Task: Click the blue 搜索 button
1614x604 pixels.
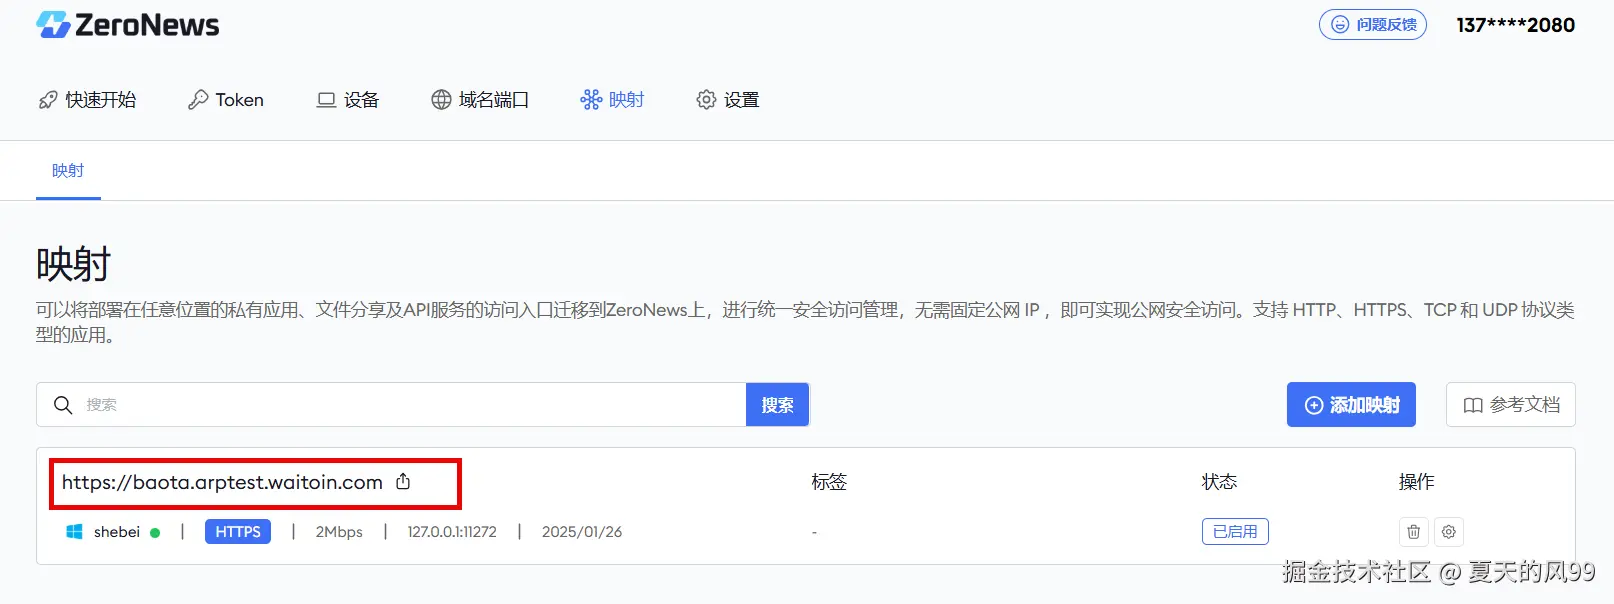Action: [x=777, y=405]
